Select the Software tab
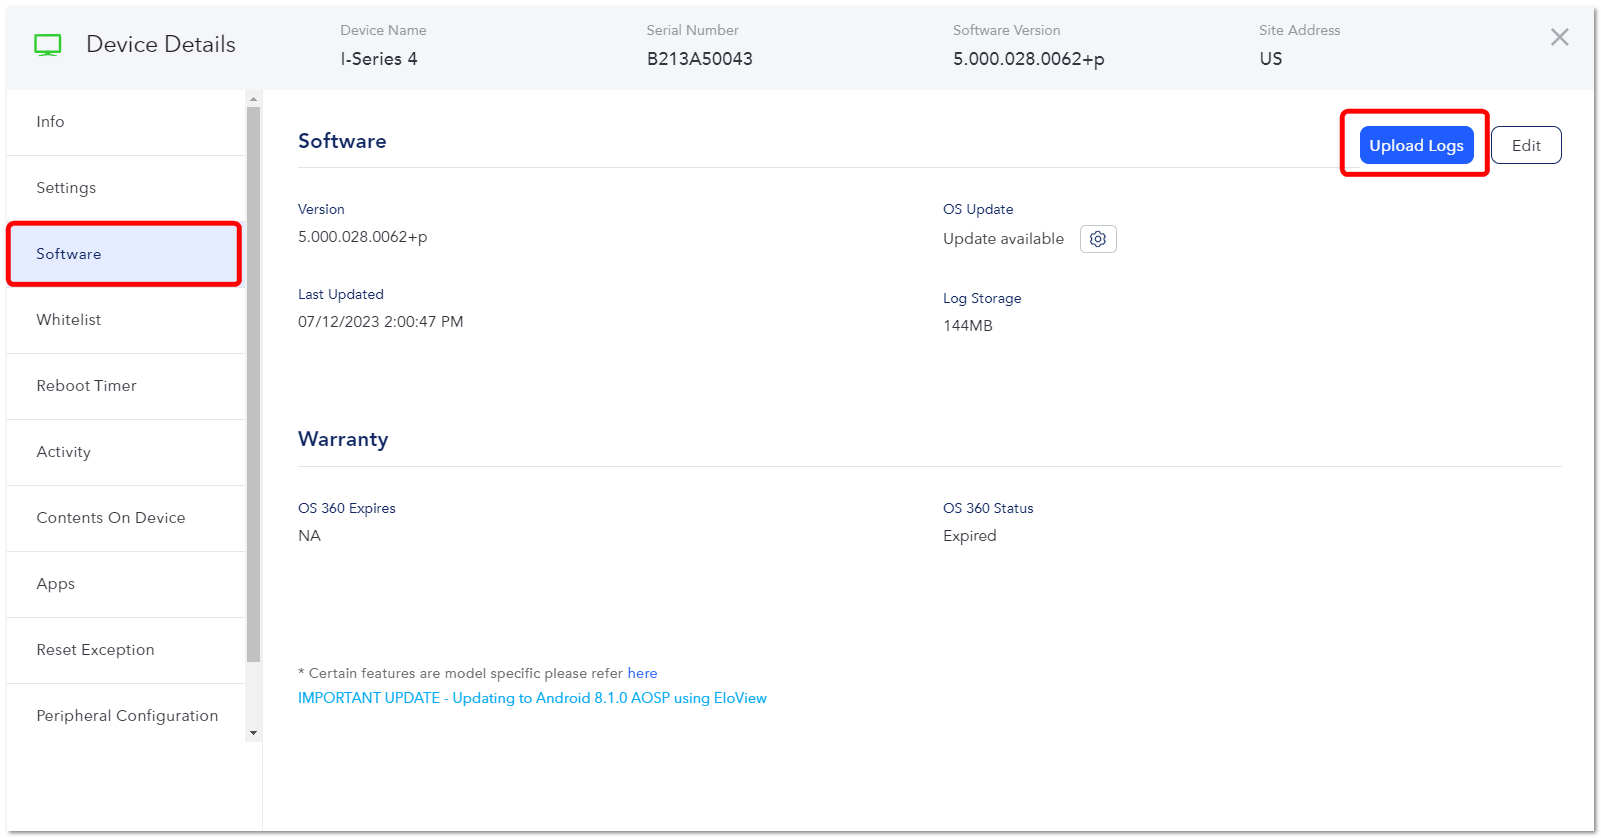This screenshot has height=838, width=1601. 124,254
